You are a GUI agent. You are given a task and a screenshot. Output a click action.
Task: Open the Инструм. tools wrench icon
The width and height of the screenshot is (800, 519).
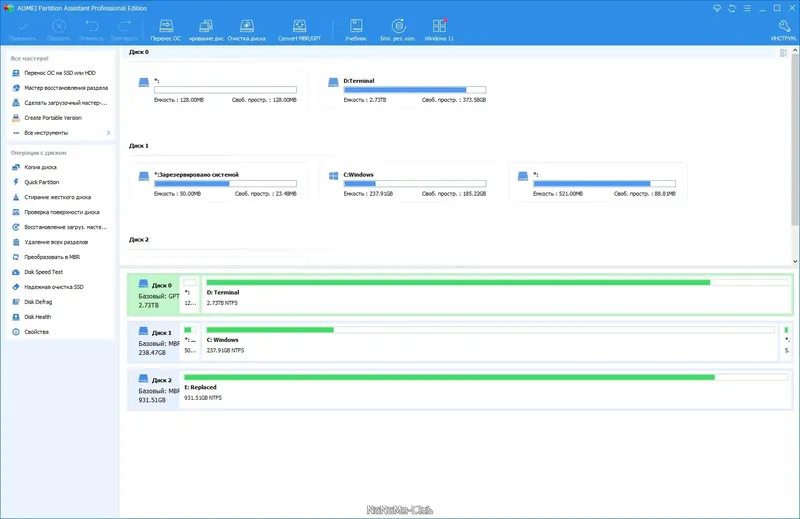pos(784,30)
